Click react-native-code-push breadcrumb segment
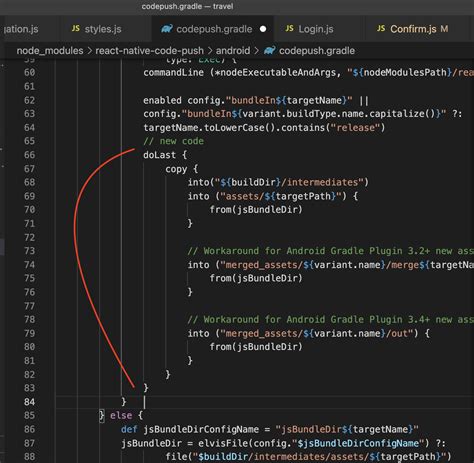This screenshot has height=463, width=474. [x=149, y=51]
